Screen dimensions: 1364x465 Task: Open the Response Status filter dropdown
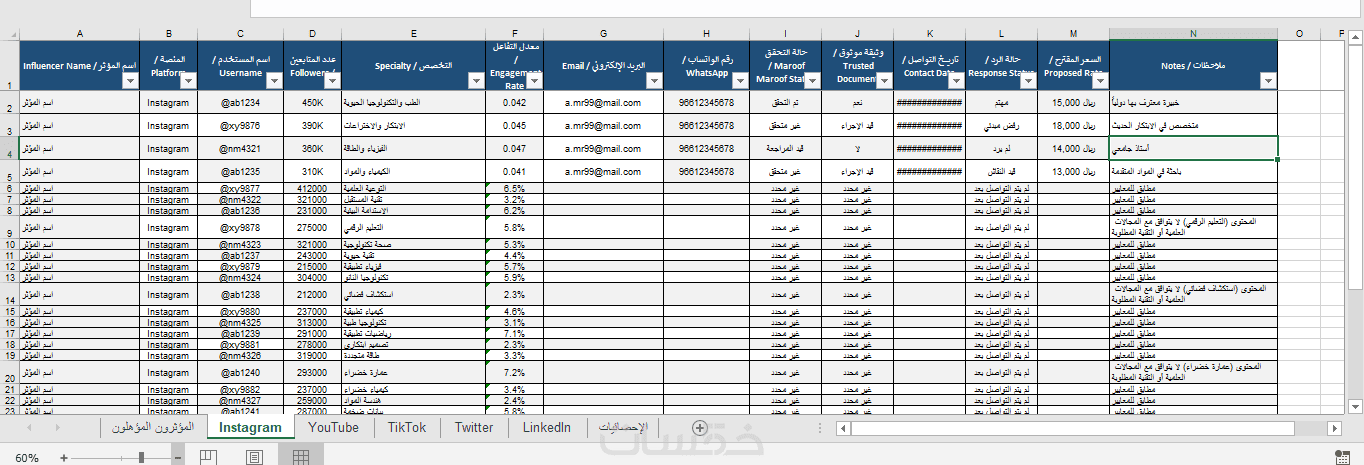point(1028,82)
